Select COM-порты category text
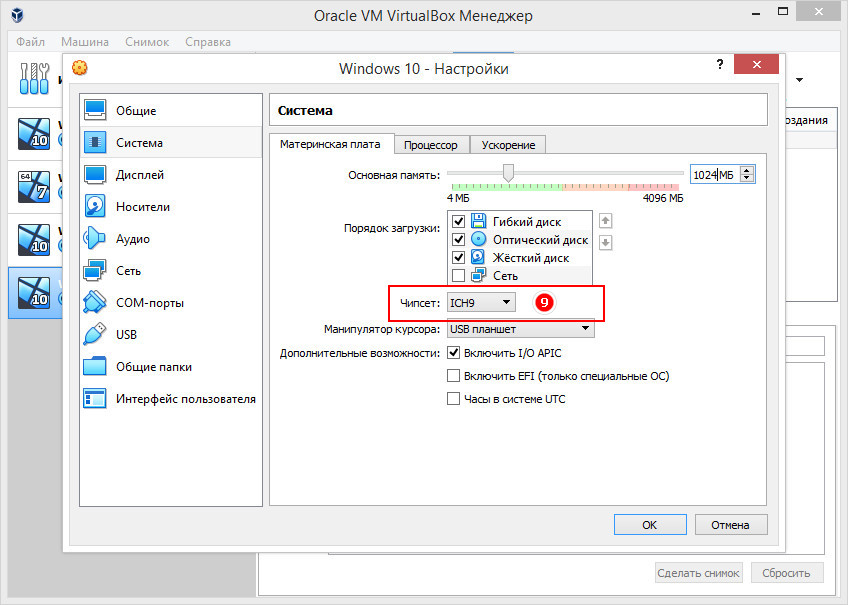The width and height of the screenshot is (848, 605). [x=150, y=303]
